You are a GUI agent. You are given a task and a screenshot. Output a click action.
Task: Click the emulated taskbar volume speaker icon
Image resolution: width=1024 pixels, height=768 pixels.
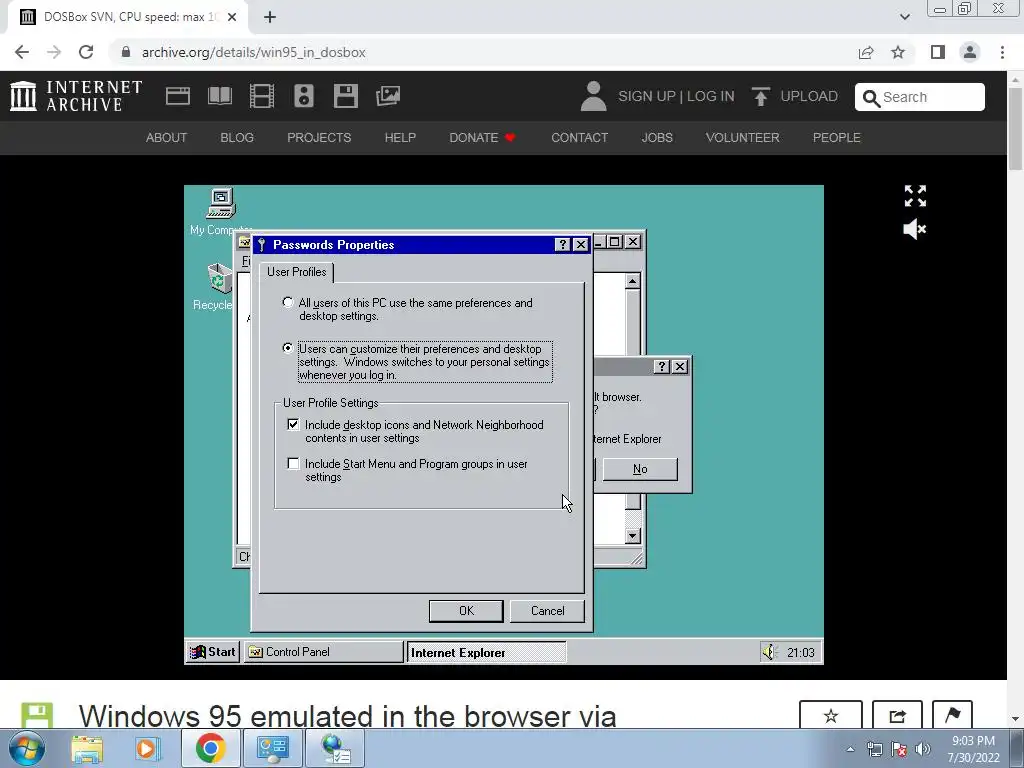[x=769, y=652]
